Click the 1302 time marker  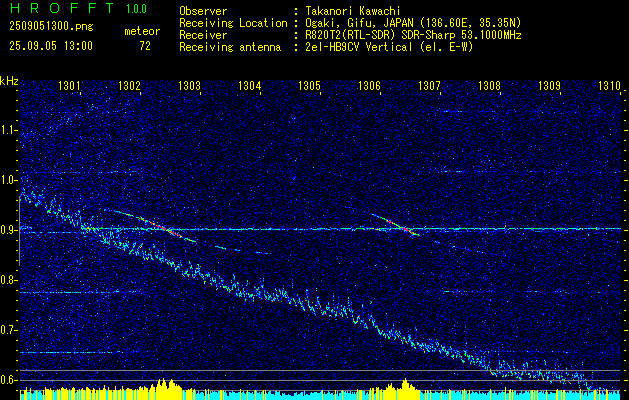click(x=130, y=86)
